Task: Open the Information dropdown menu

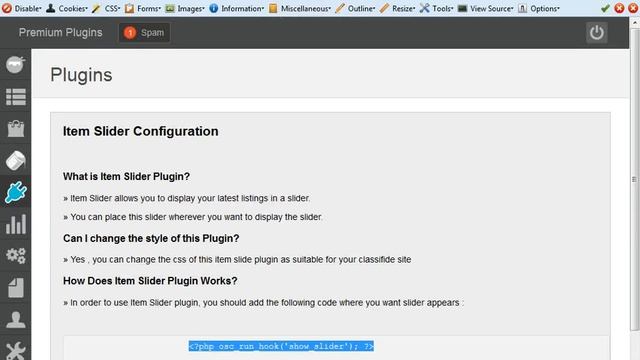Action: click(x=237, y=8)
